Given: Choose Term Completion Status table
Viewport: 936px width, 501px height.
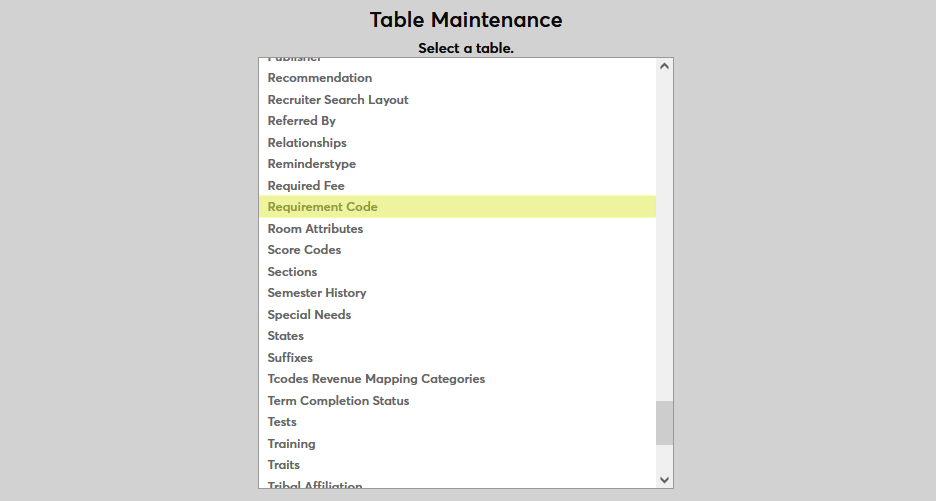Looking at the screenshot, I should point(338,401).
